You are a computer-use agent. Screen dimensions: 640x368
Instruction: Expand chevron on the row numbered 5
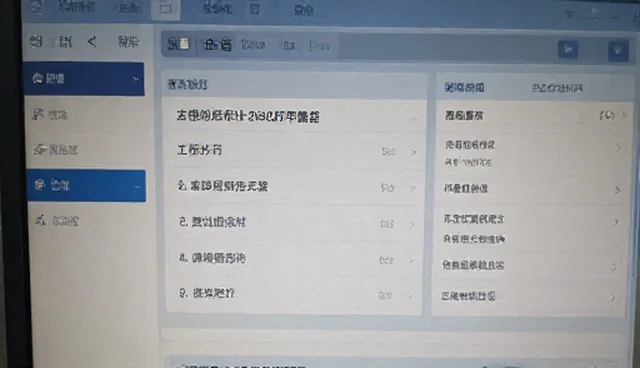(x=412, y=224)
